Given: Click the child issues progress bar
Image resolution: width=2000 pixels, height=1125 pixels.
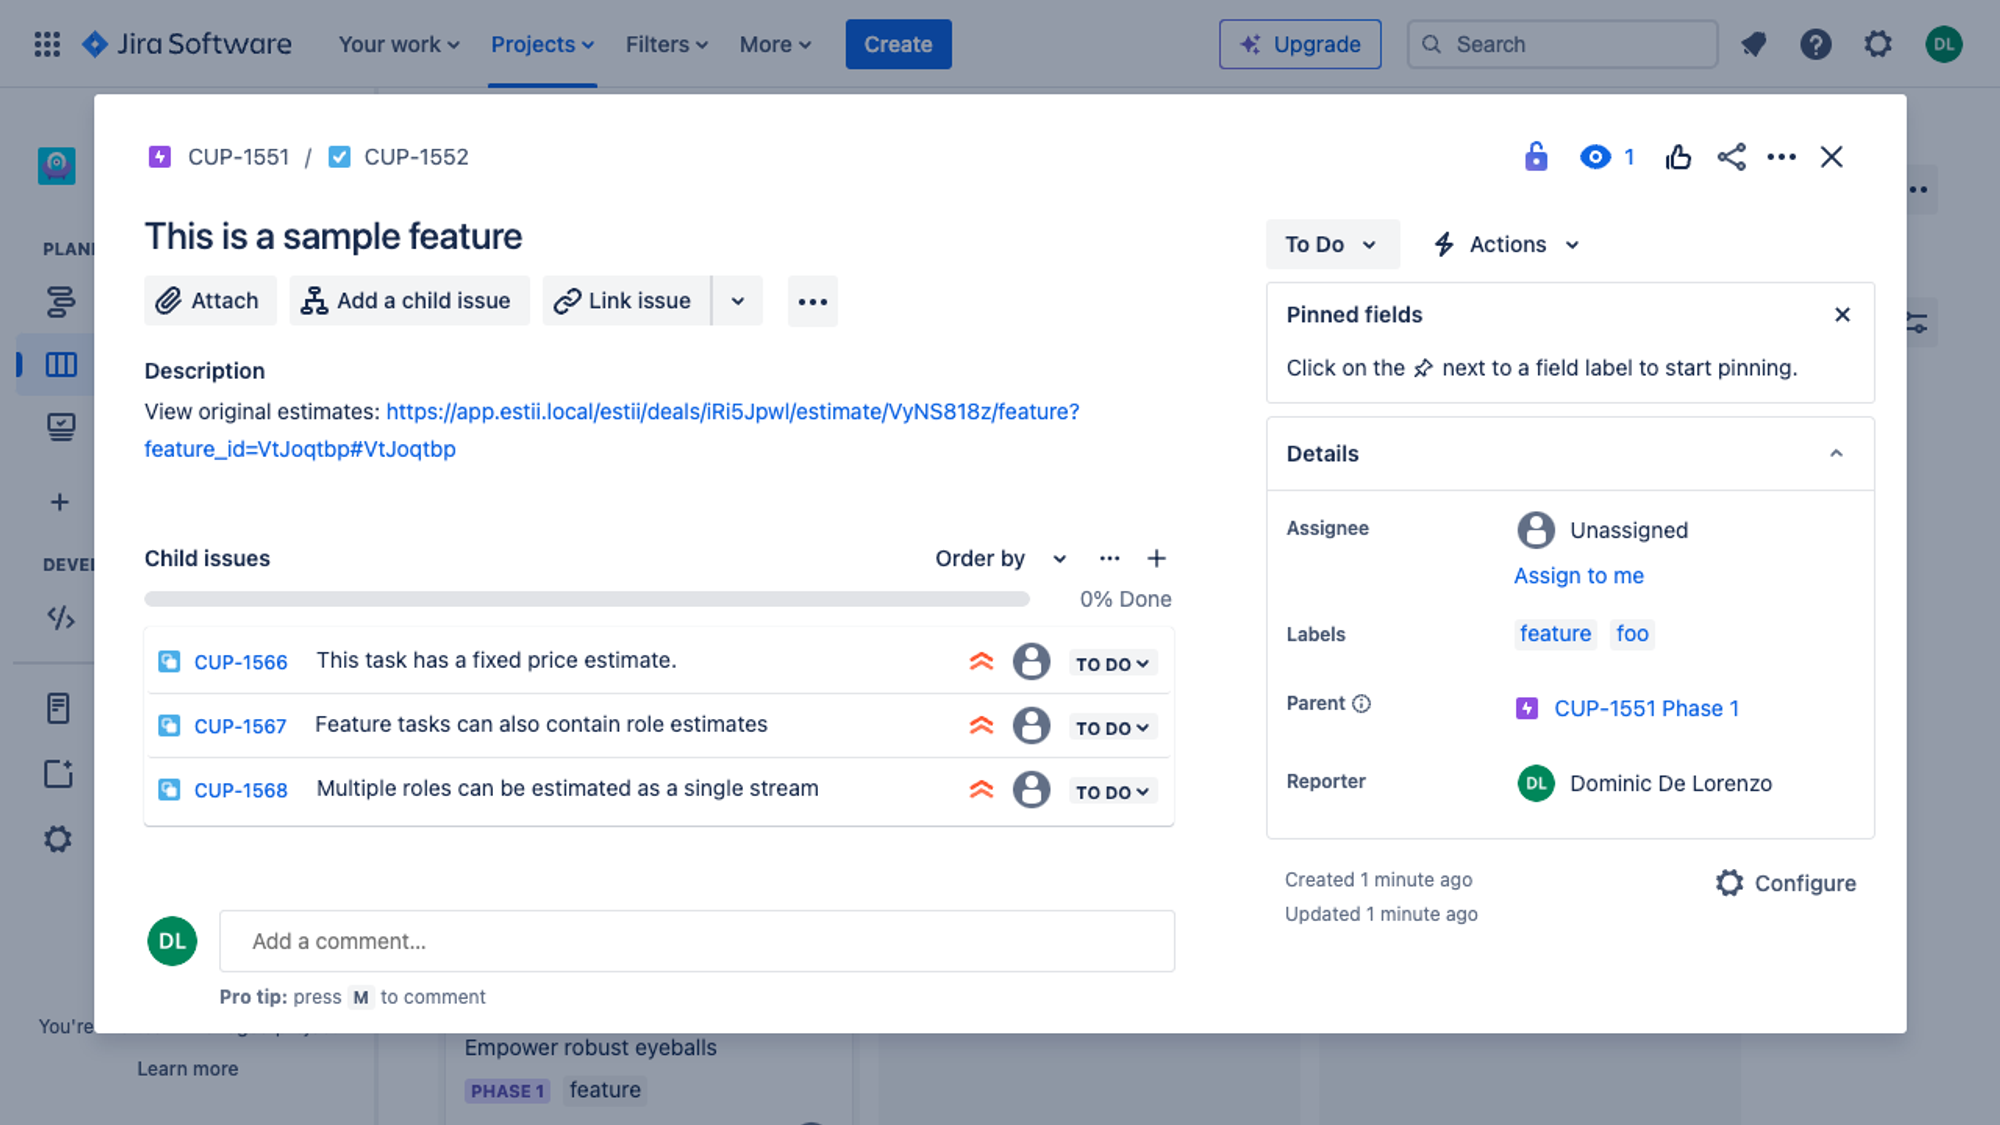Looking at the screenshot, I should point(586,599).
